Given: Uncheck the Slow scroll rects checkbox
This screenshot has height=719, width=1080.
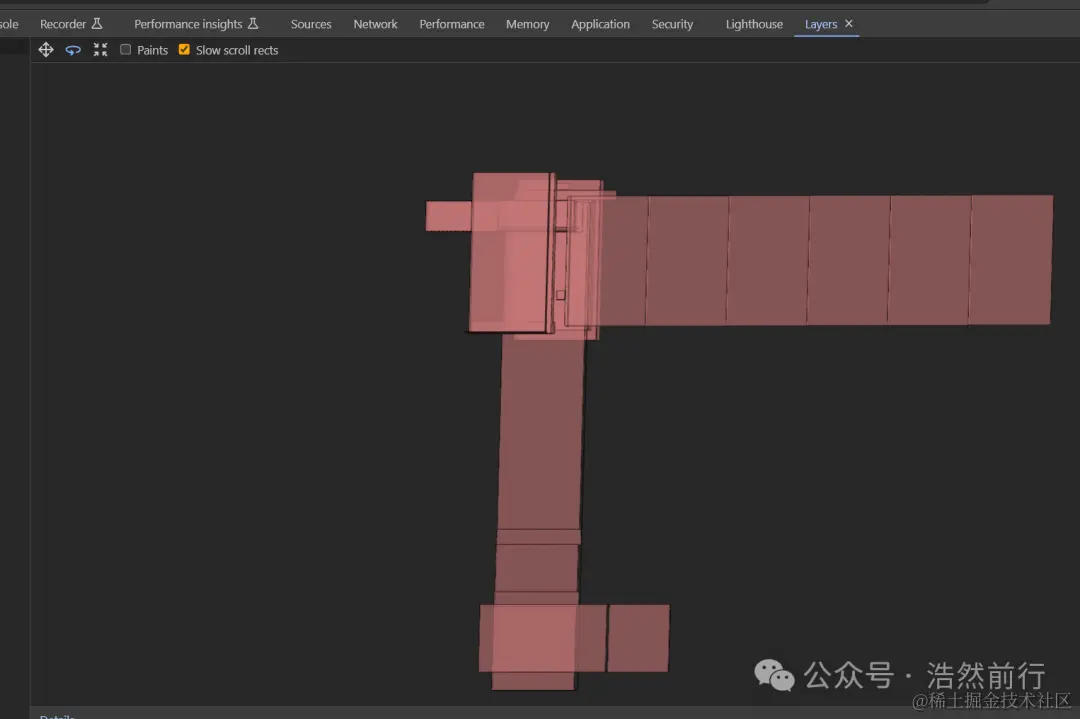Looking at the screenshot, I should [184, 50].
